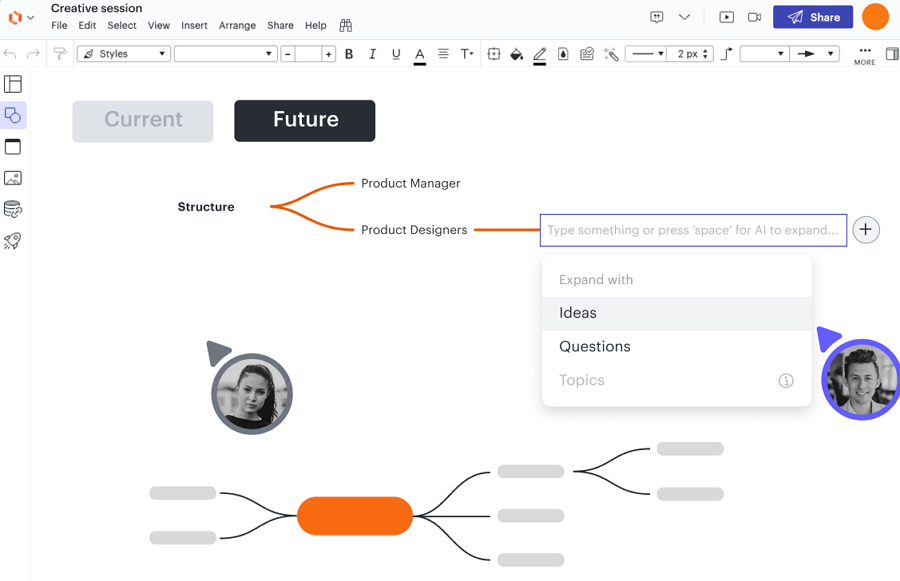
Task: Click the text color icon
Action: pyautogui.click(x=420, y=54)
